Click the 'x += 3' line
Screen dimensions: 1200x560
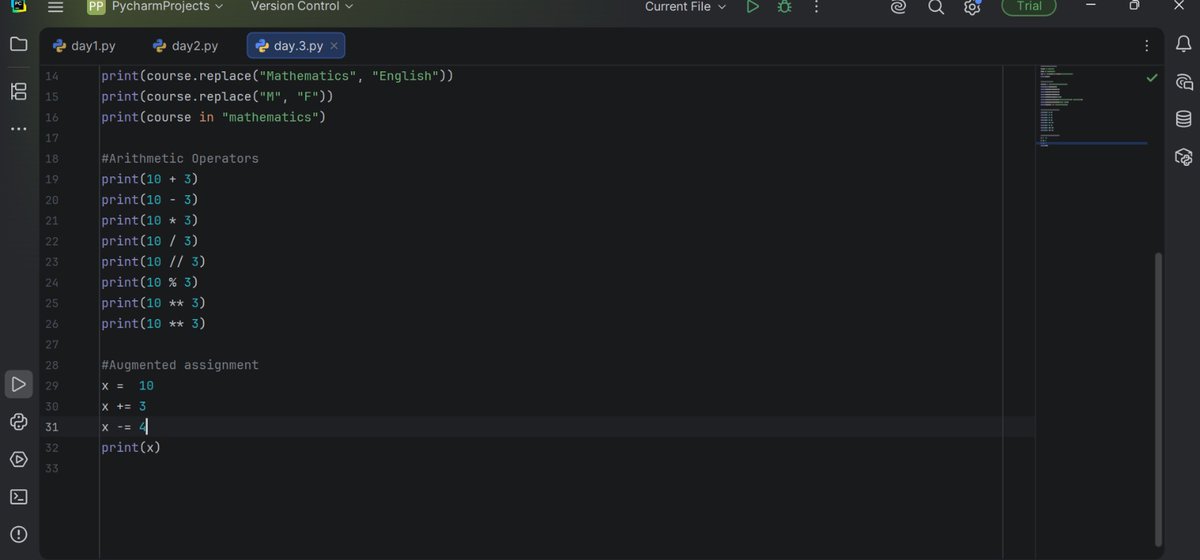pyautogui.click(x=124, y=406)
